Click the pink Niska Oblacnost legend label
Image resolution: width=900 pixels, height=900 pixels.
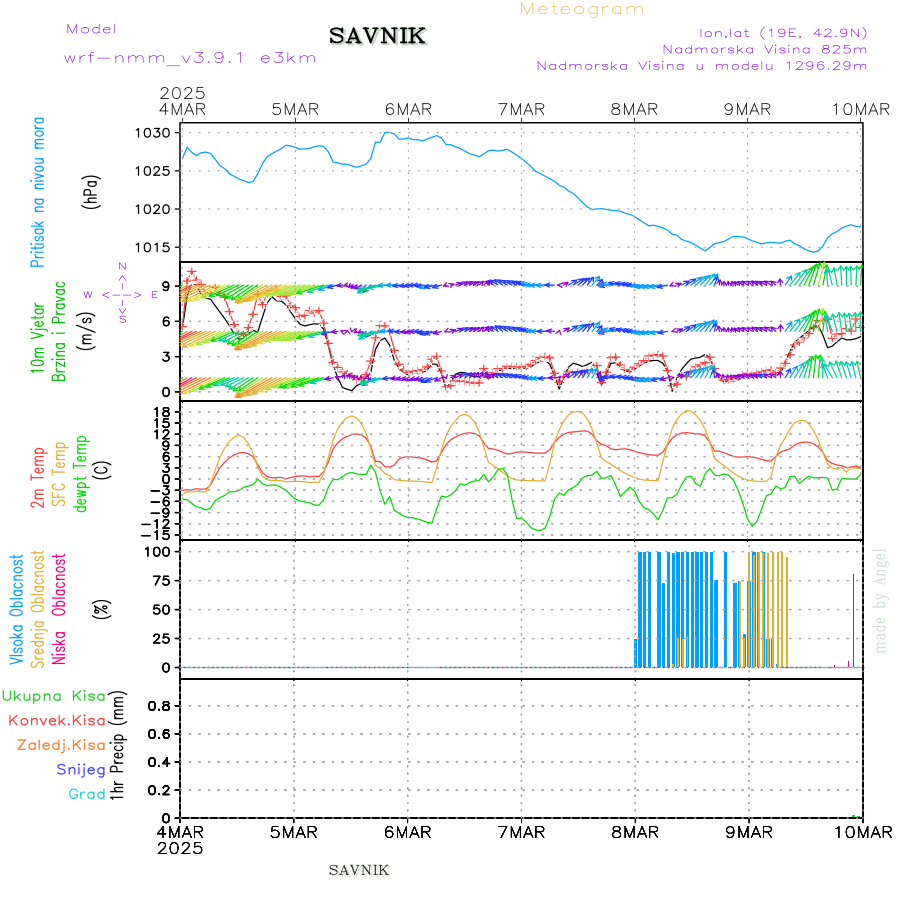[x=60, y=608]
